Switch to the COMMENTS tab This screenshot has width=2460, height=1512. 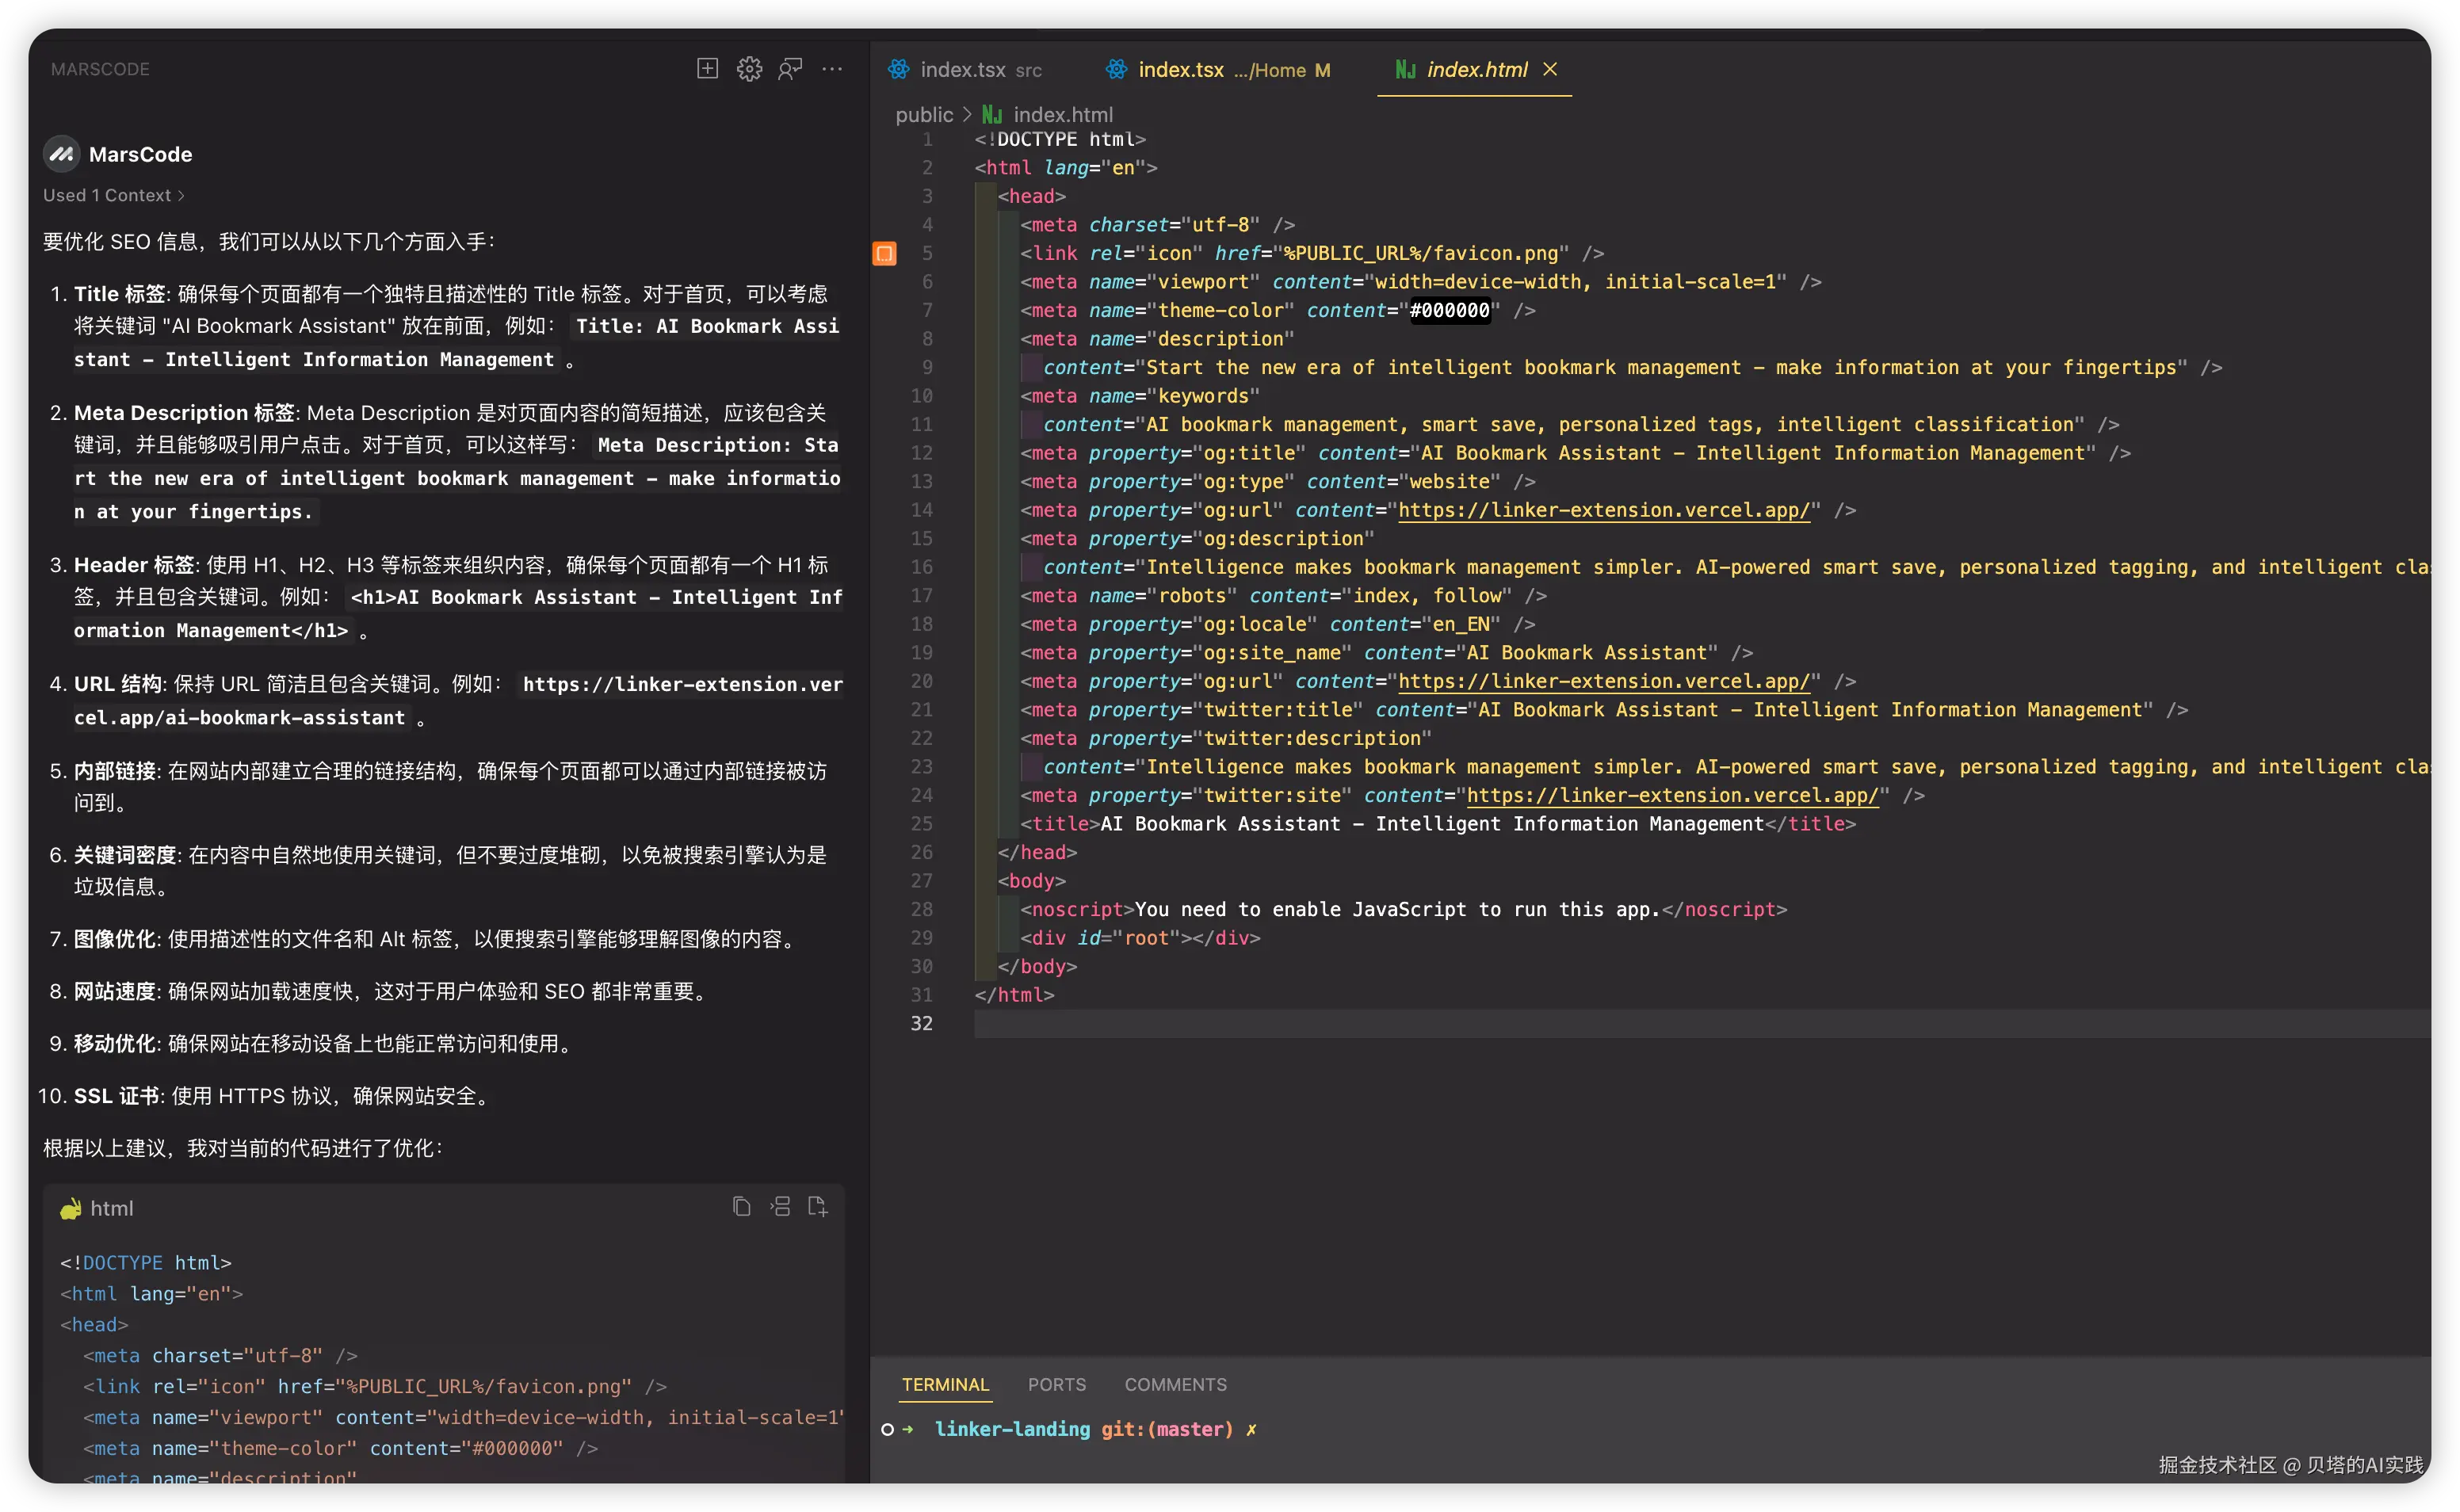1175,1384
